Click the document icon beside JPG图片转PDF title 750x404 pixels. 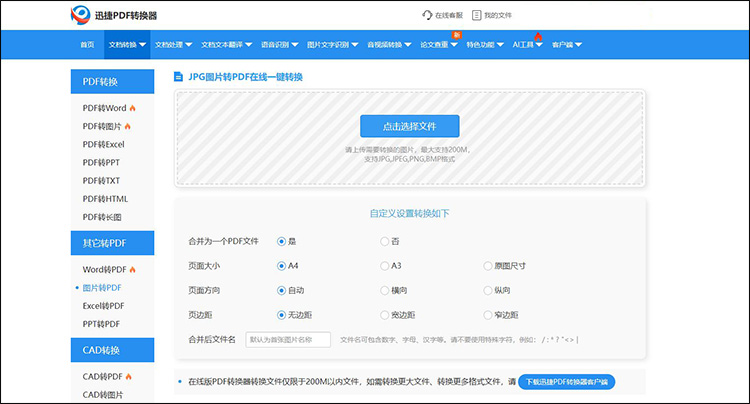179,77
